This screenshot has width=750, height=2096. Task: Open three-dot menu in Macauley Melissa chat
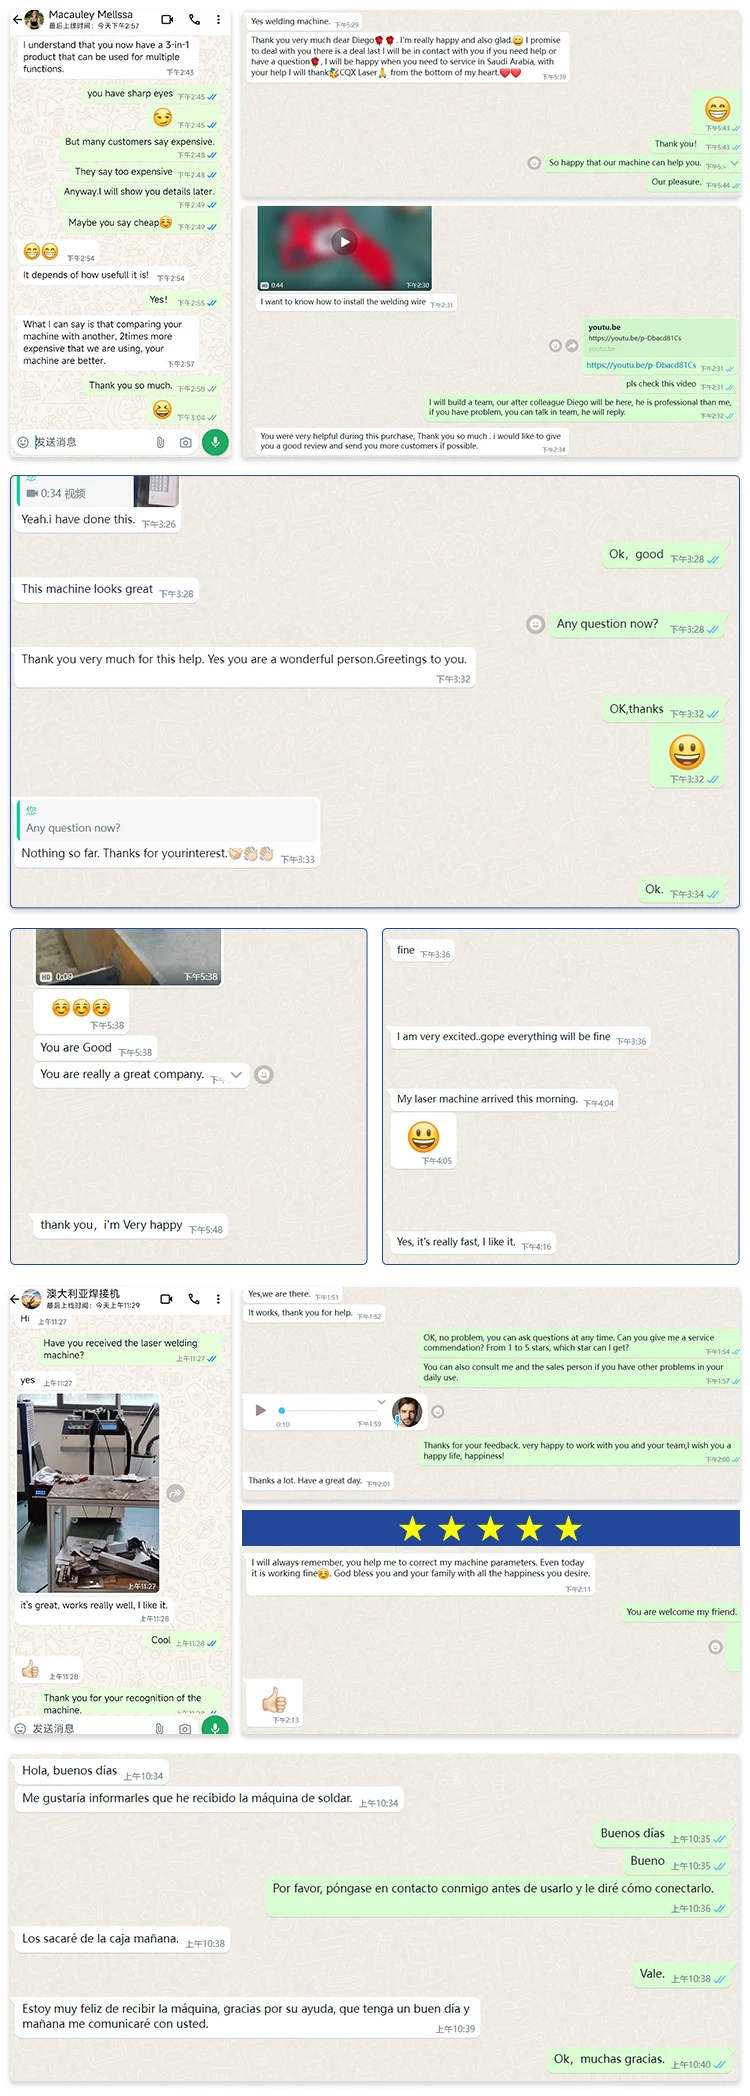coord(218,19)
